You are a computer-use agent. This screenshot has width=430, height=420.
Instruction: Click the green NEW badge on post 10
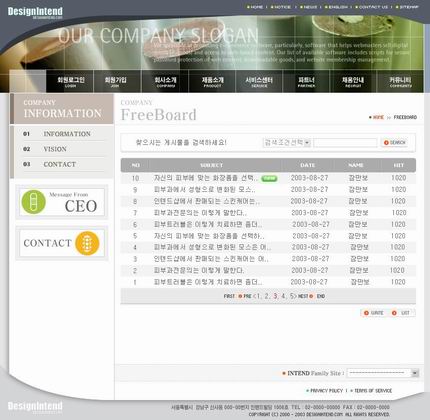[x=269, y=178]
